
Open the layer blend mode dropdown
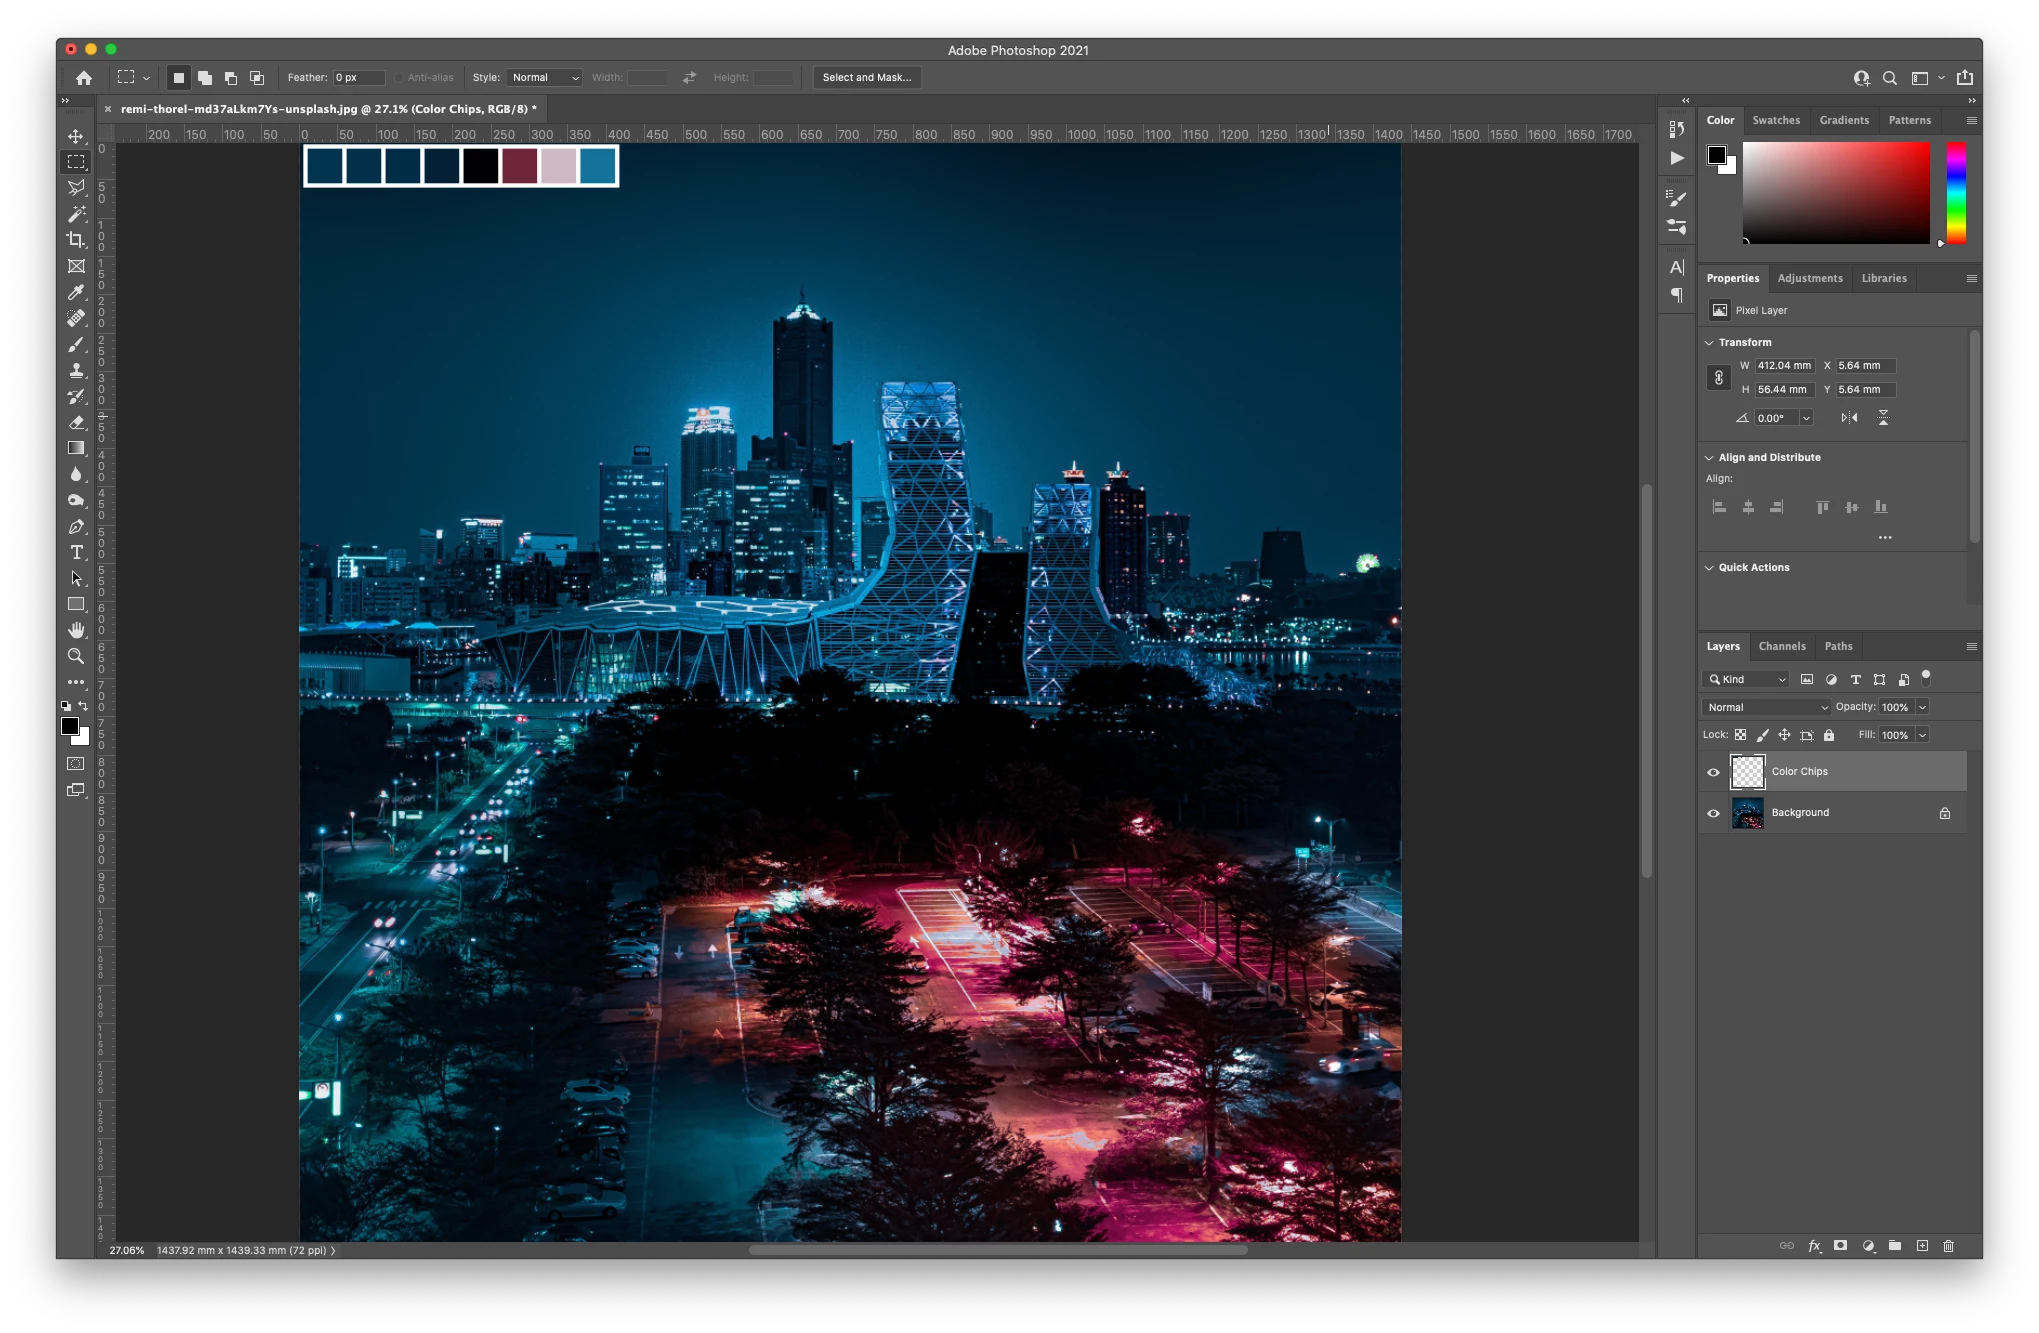click(x=1767, y=707)
